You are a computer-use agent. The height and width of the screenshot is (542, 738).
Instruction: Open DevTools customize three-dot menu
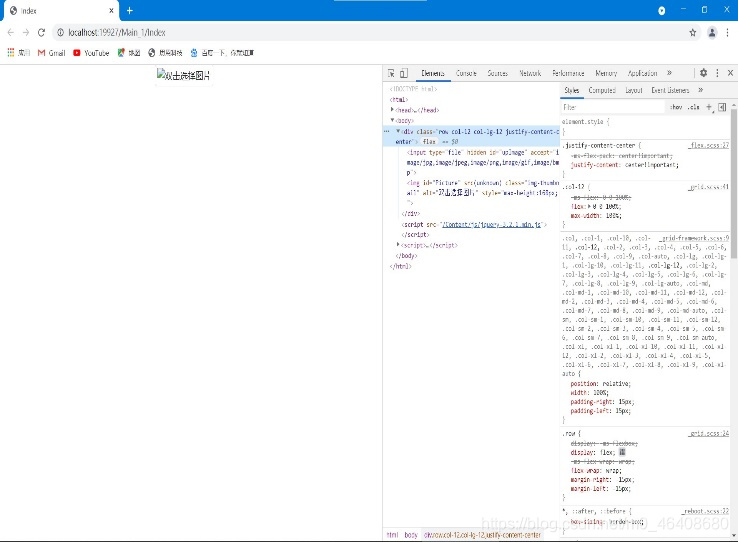click(x=717, y=72)
